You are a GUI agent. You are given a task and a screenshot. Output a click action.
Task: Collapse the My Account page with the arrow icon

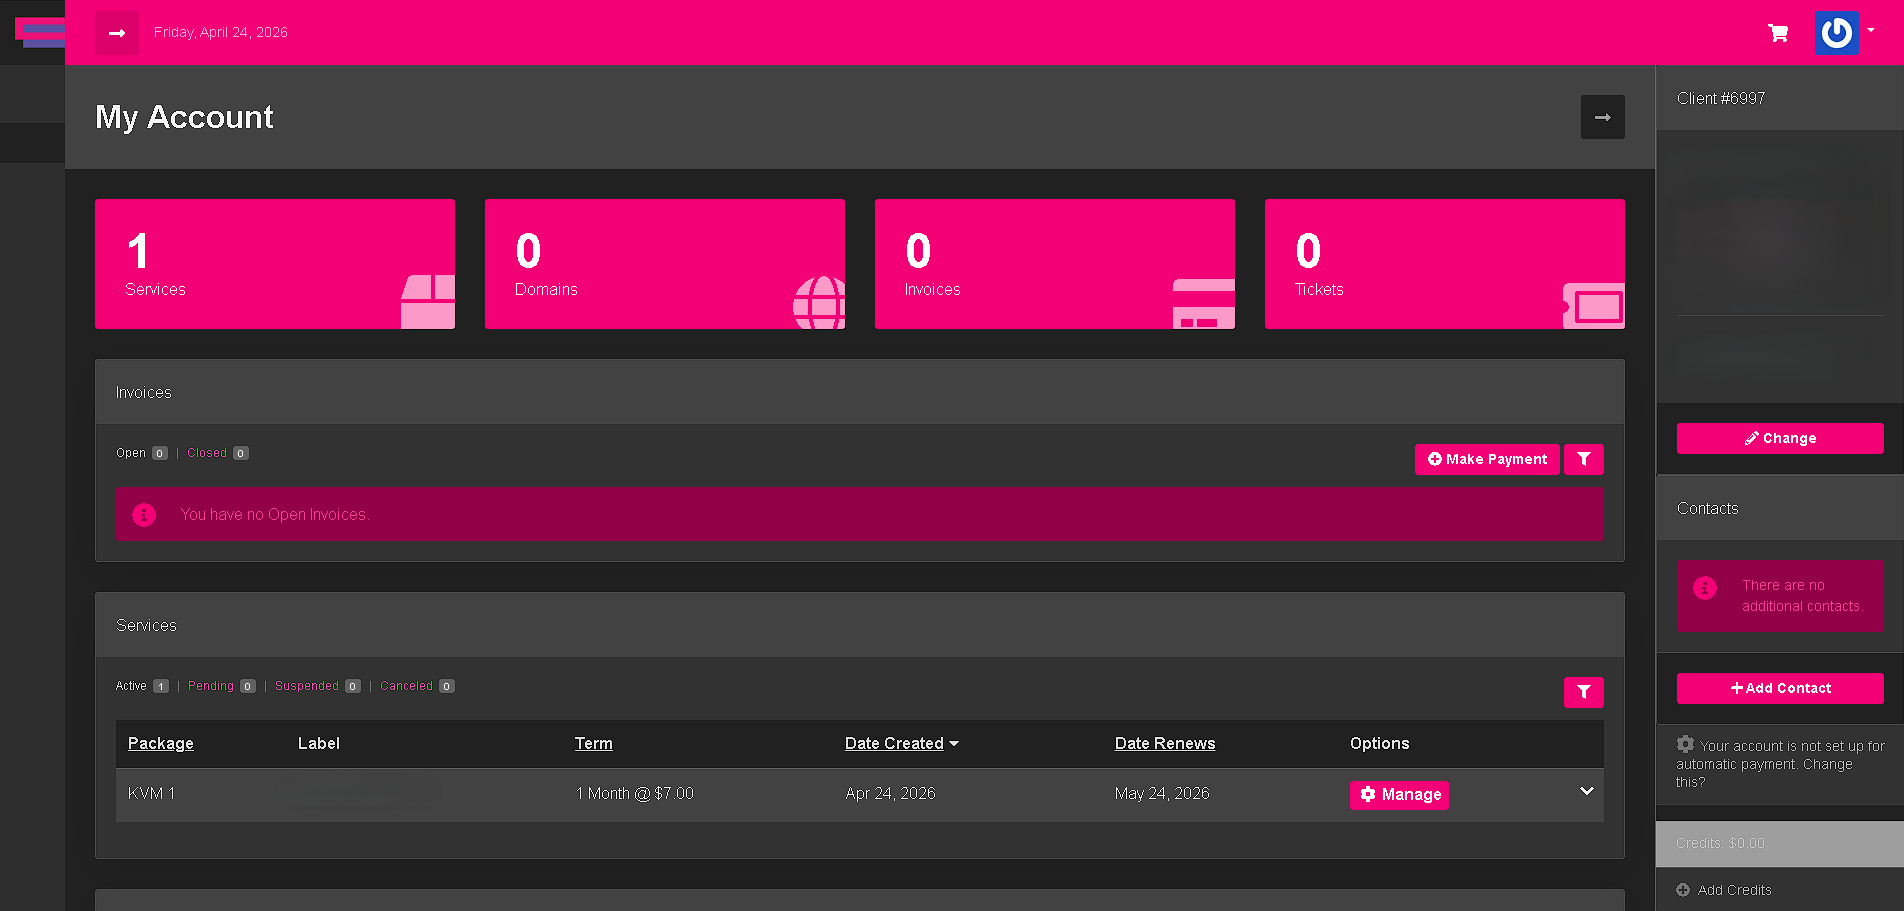point(1602,117)
